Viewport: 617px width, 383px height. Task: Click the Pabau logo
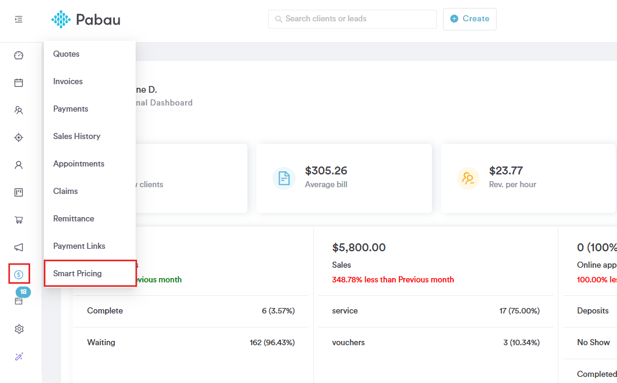86,19
